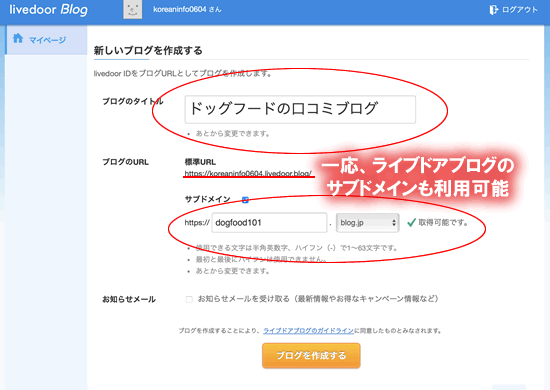Click the ブログを作成する button

click(x=311, y=356)
